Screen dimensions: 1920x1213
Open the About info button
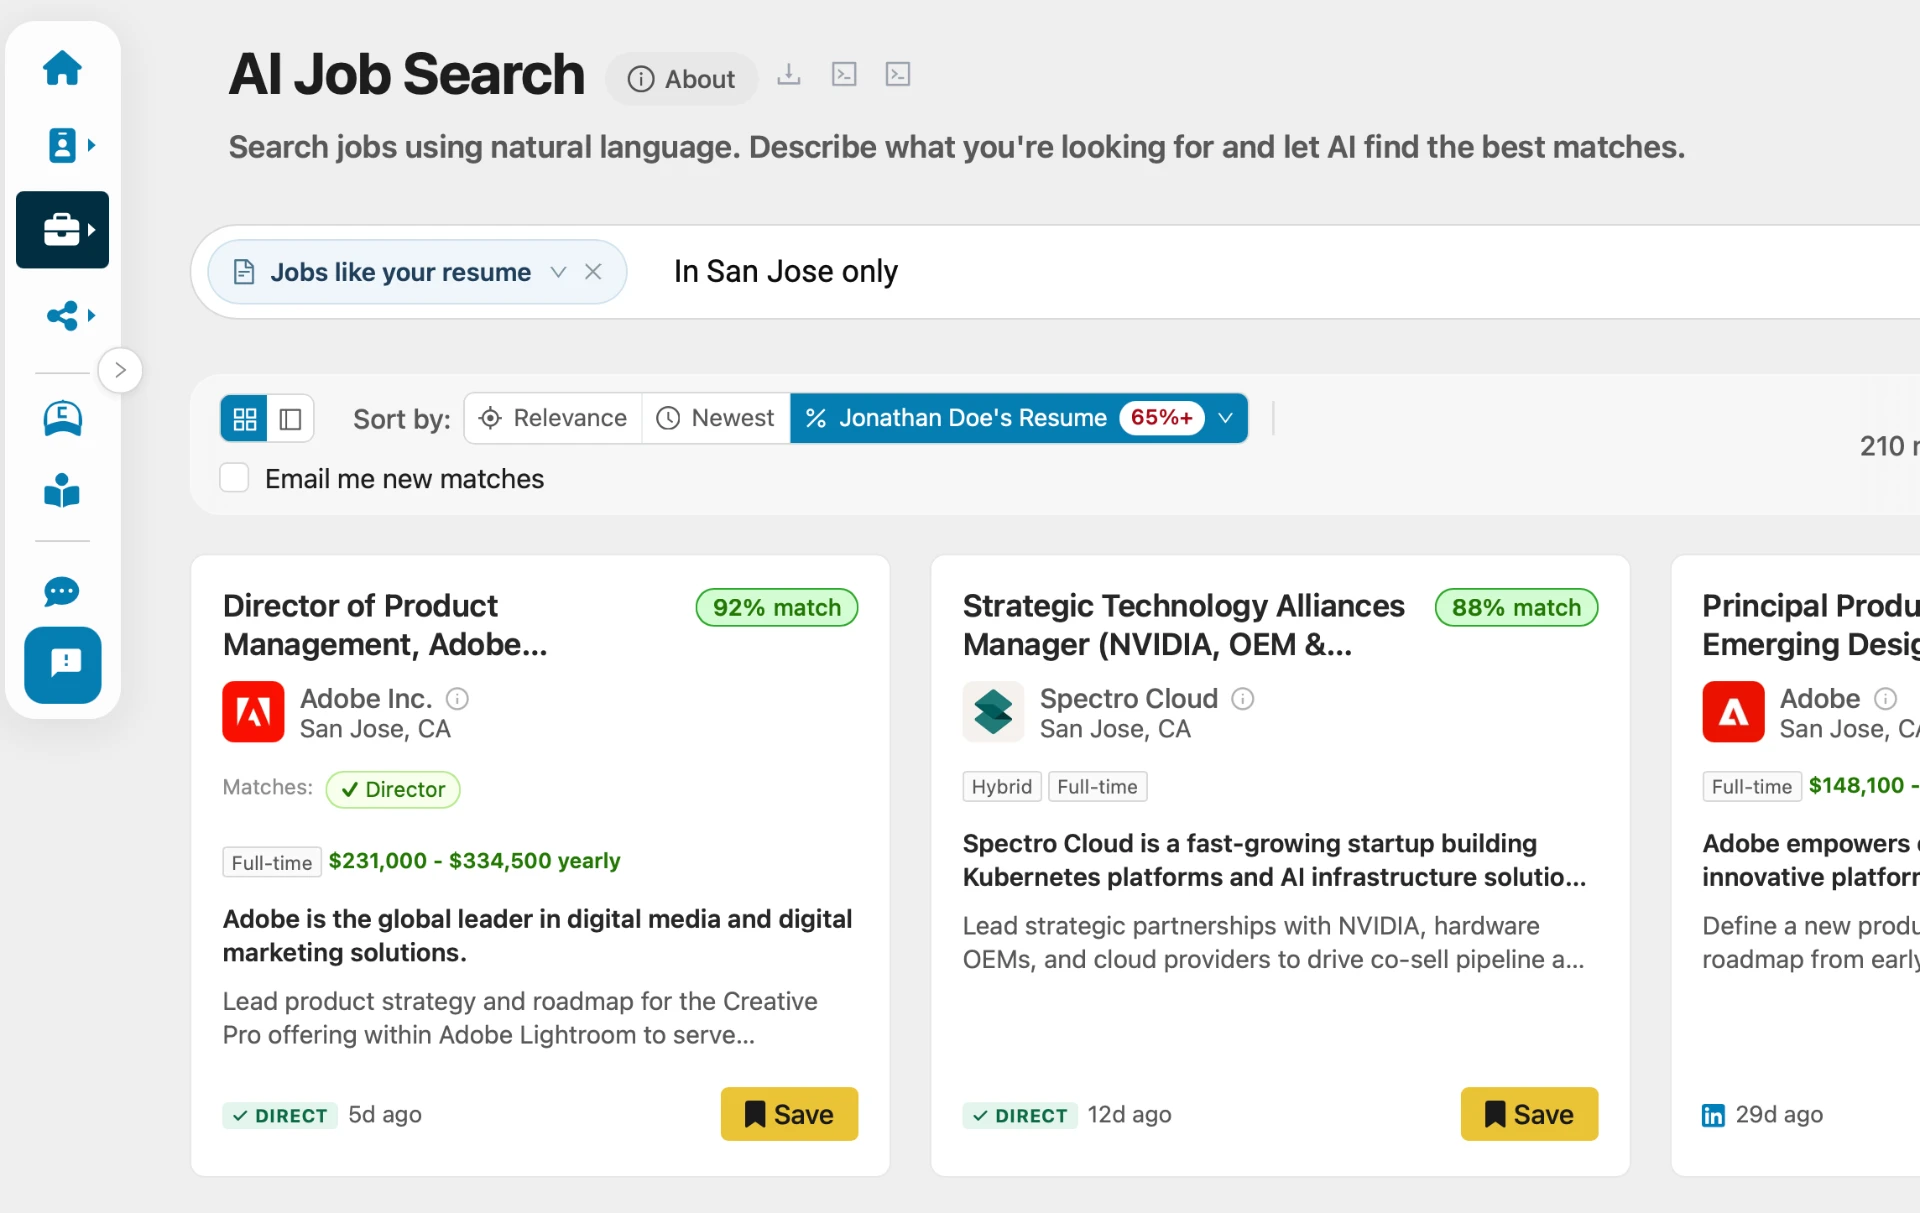(681, 79)
